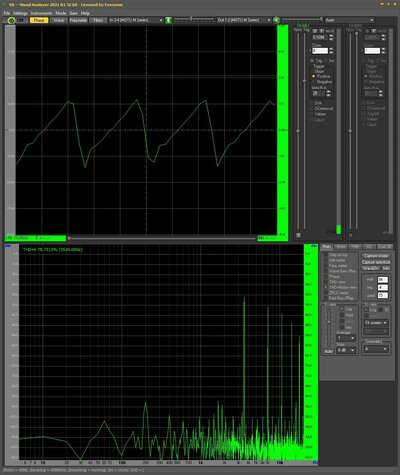Viewport: 400px width, 475px height.
Task: Click the Capture scope button
Action: tap(376, 256)
